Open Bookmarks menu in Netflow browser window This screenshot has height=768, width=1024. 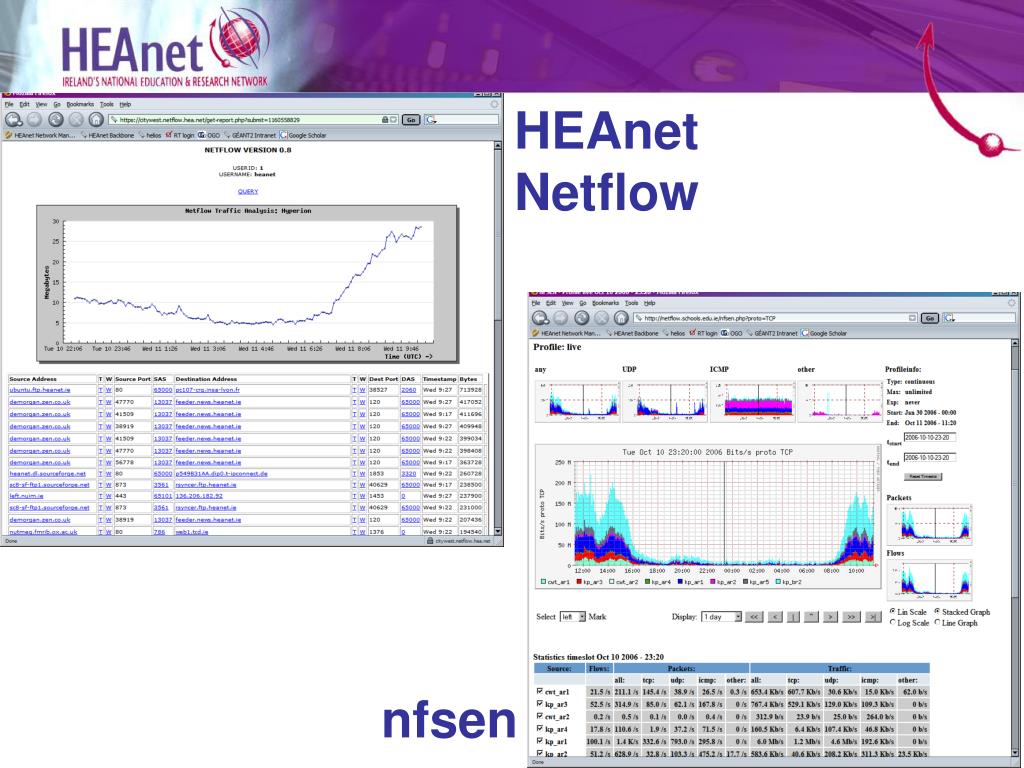click(x=80, y=104)
